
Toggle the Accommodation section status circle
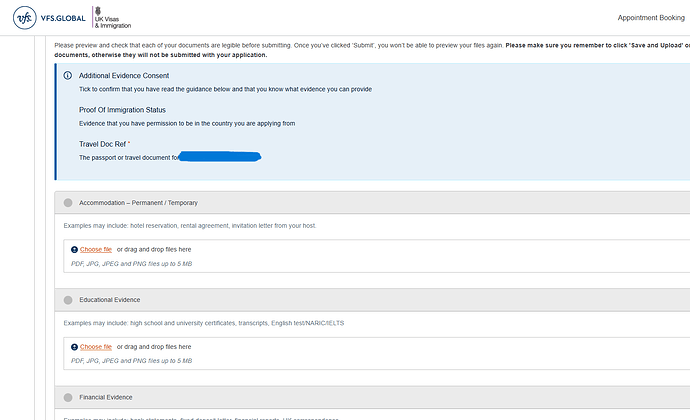click(68, 202)
